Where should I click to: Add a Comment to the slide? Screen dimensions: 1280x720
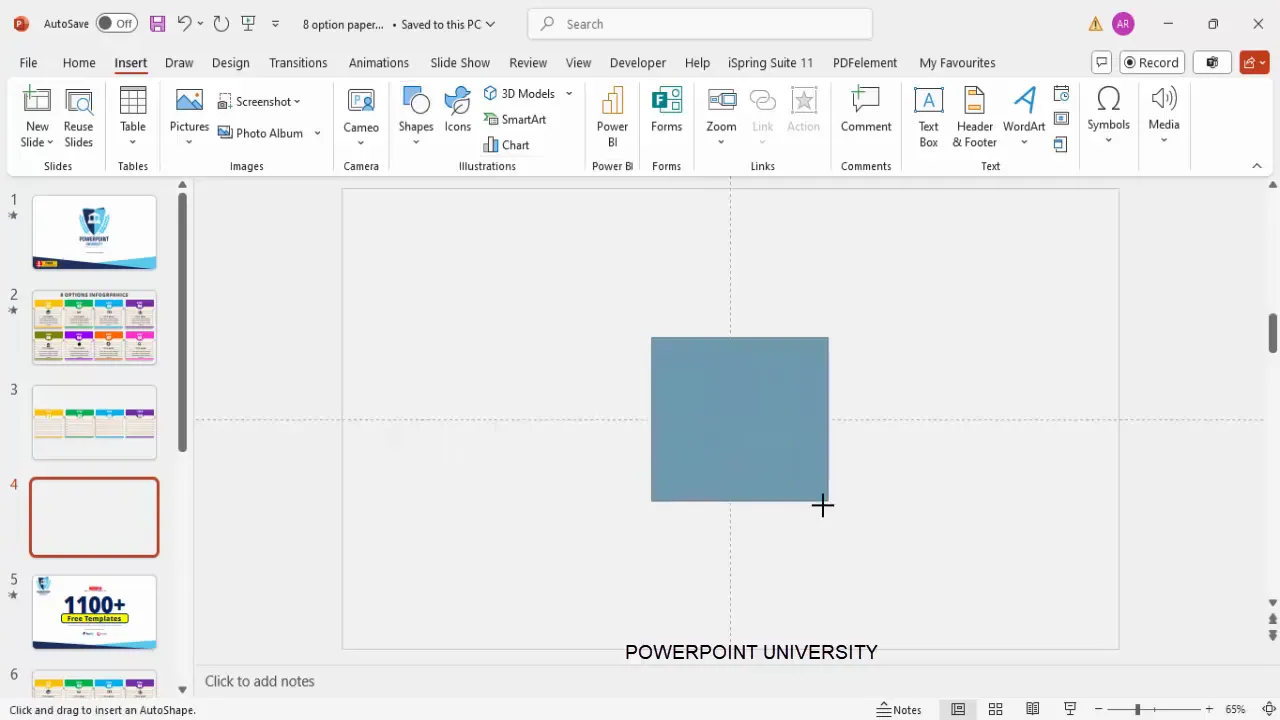coord(865,110)
